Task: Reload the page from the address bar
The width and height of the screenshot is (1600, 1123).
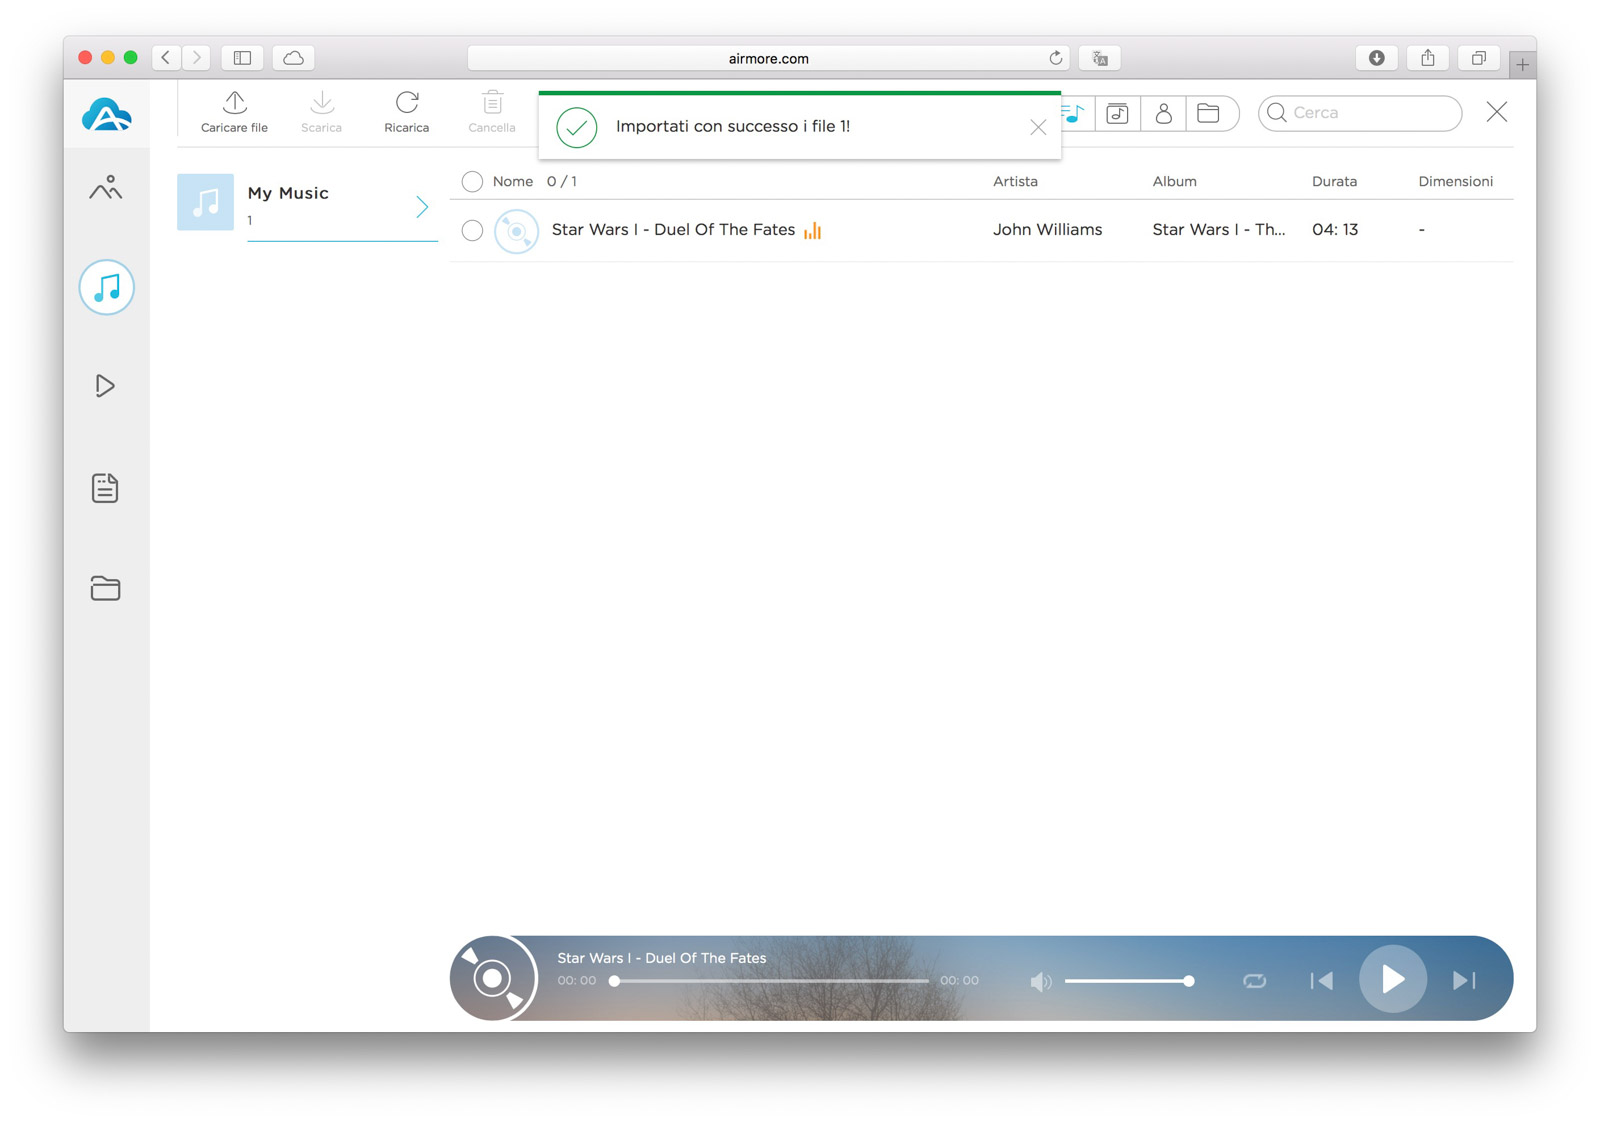Action: (x=1055, y=58)
